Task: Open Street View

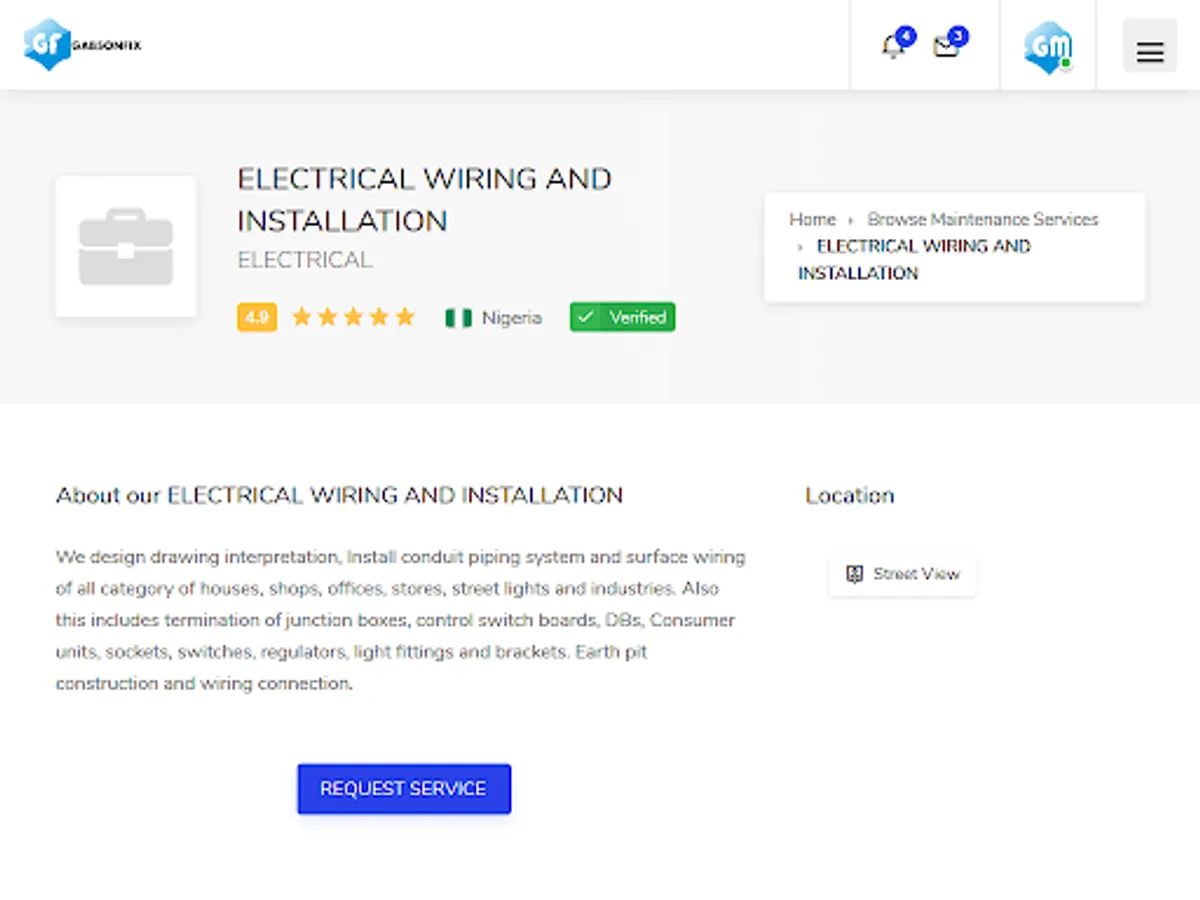Action: [x=903, y=574]
